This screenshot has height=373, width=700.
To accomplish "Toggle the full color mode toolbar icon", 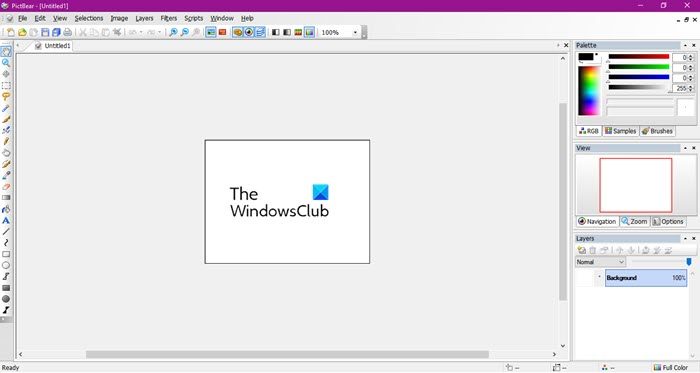I will point(309,32).
